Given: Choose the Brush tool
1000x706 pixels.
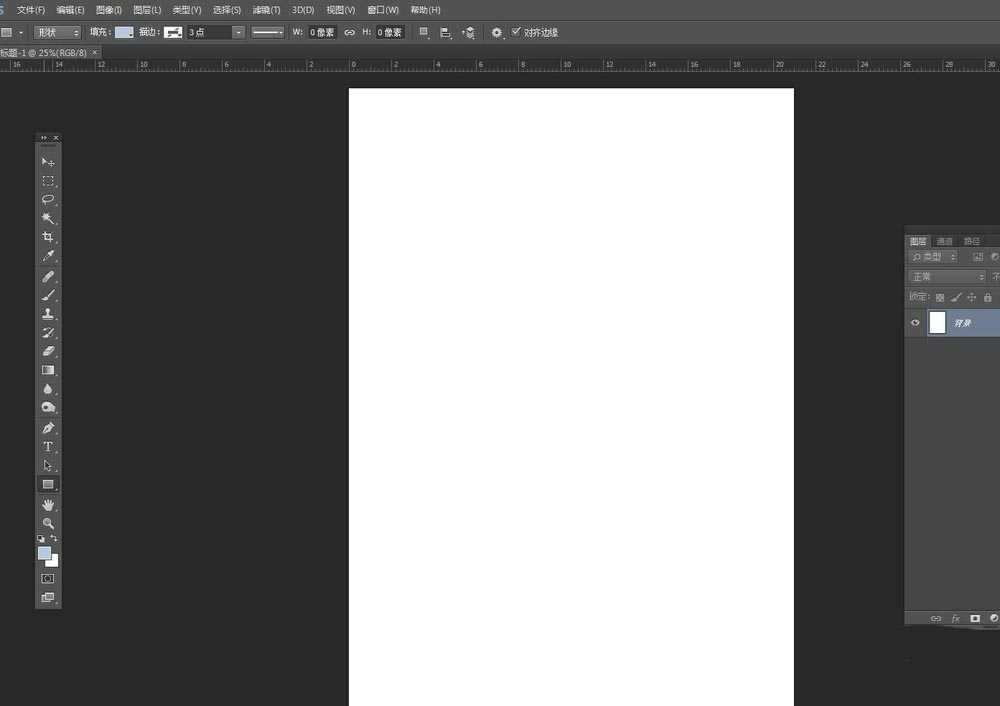Looking at the screenshot, I should click(x=48, y=295).
